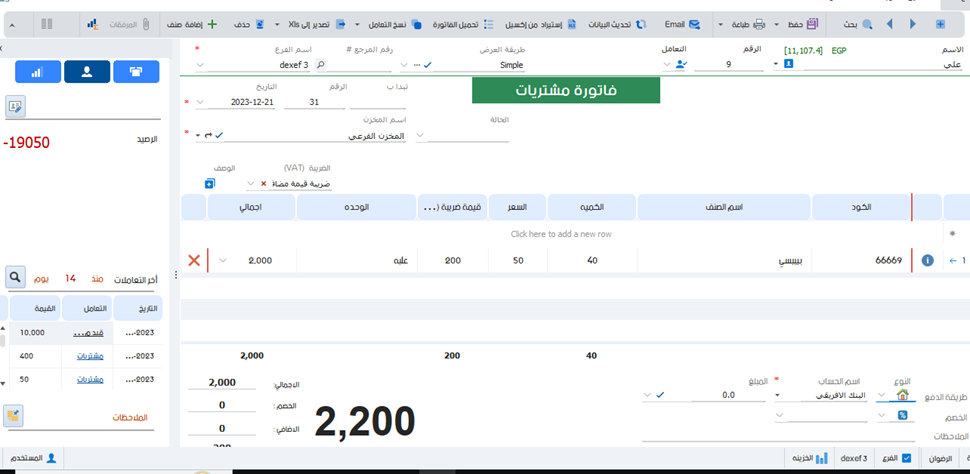Add an item with إضافة صنف
Screen dimensions: 970x474
pyautogui.click(x=192, y=25)
